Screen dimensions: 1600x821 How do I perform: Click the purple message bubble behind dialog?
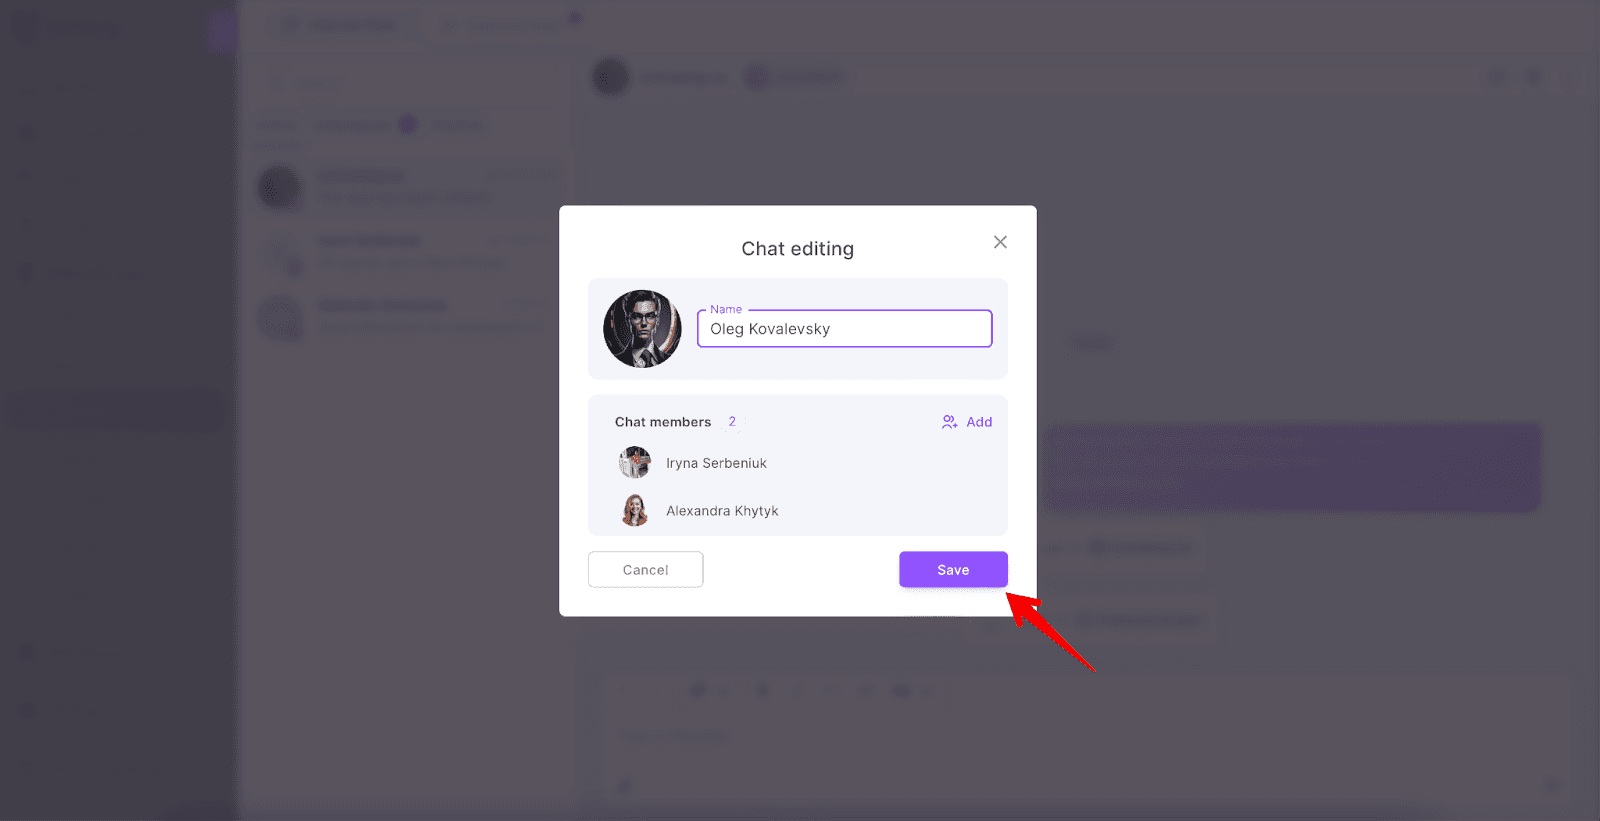point(1290,467)
